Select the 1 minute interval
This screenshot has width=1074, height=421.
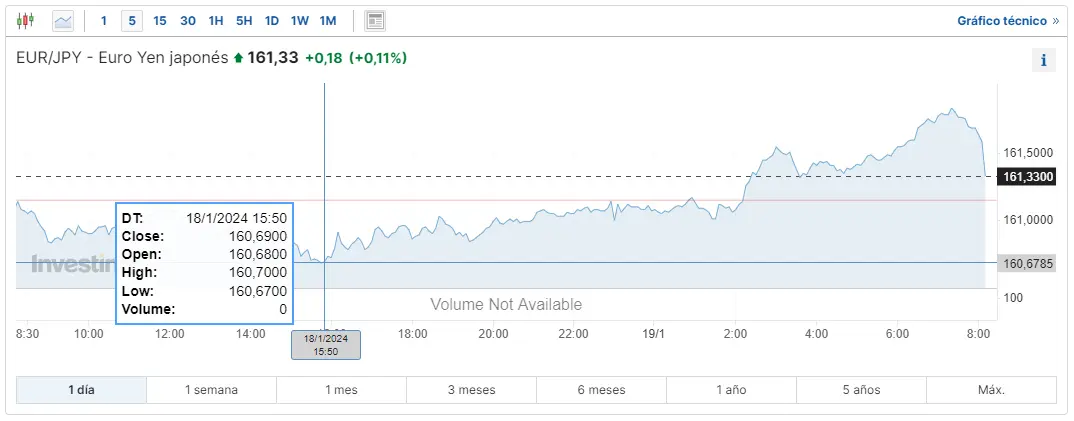pos(104,21)
